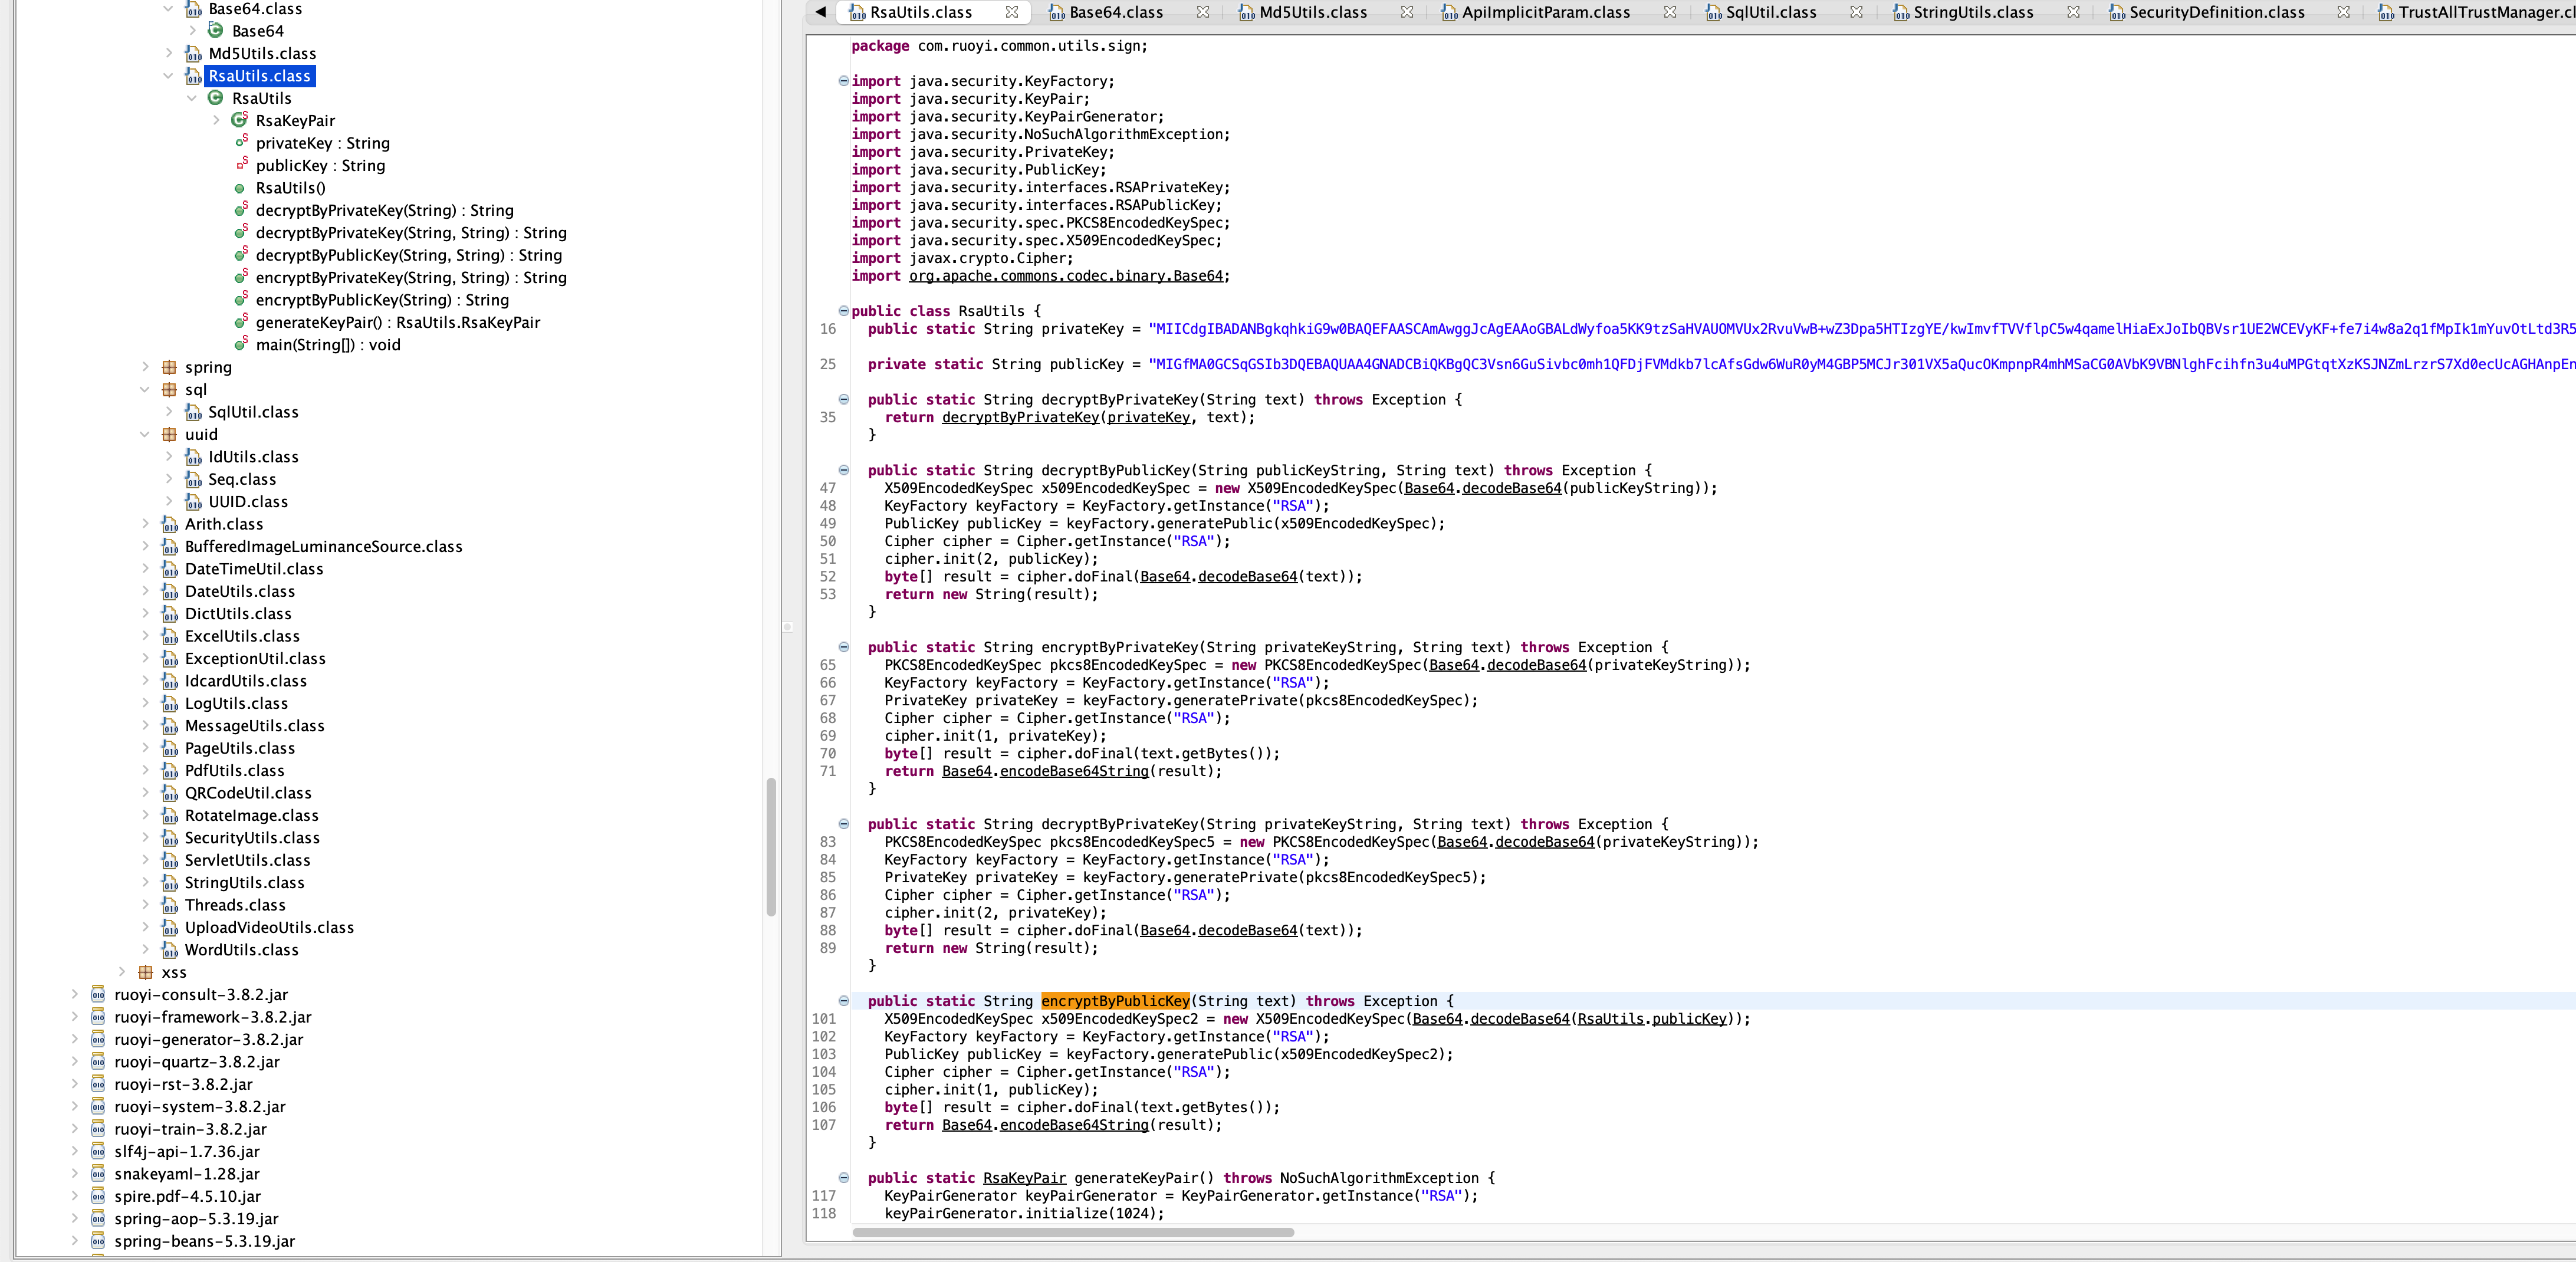Close the StringUtils.class editor tab

pos(2073,12)
